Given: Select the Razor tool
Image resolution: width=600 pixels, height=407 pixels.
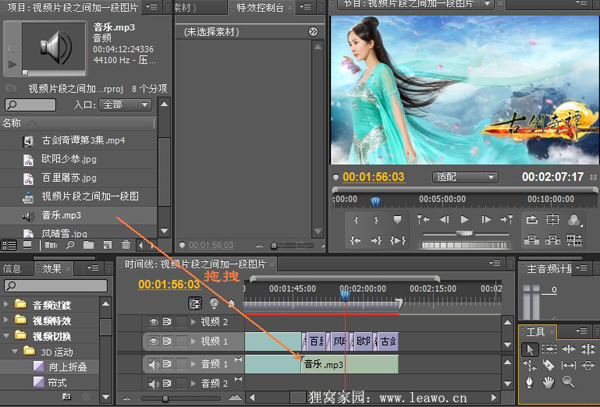Looking at the screenshot, I should (x=549, y=366).
